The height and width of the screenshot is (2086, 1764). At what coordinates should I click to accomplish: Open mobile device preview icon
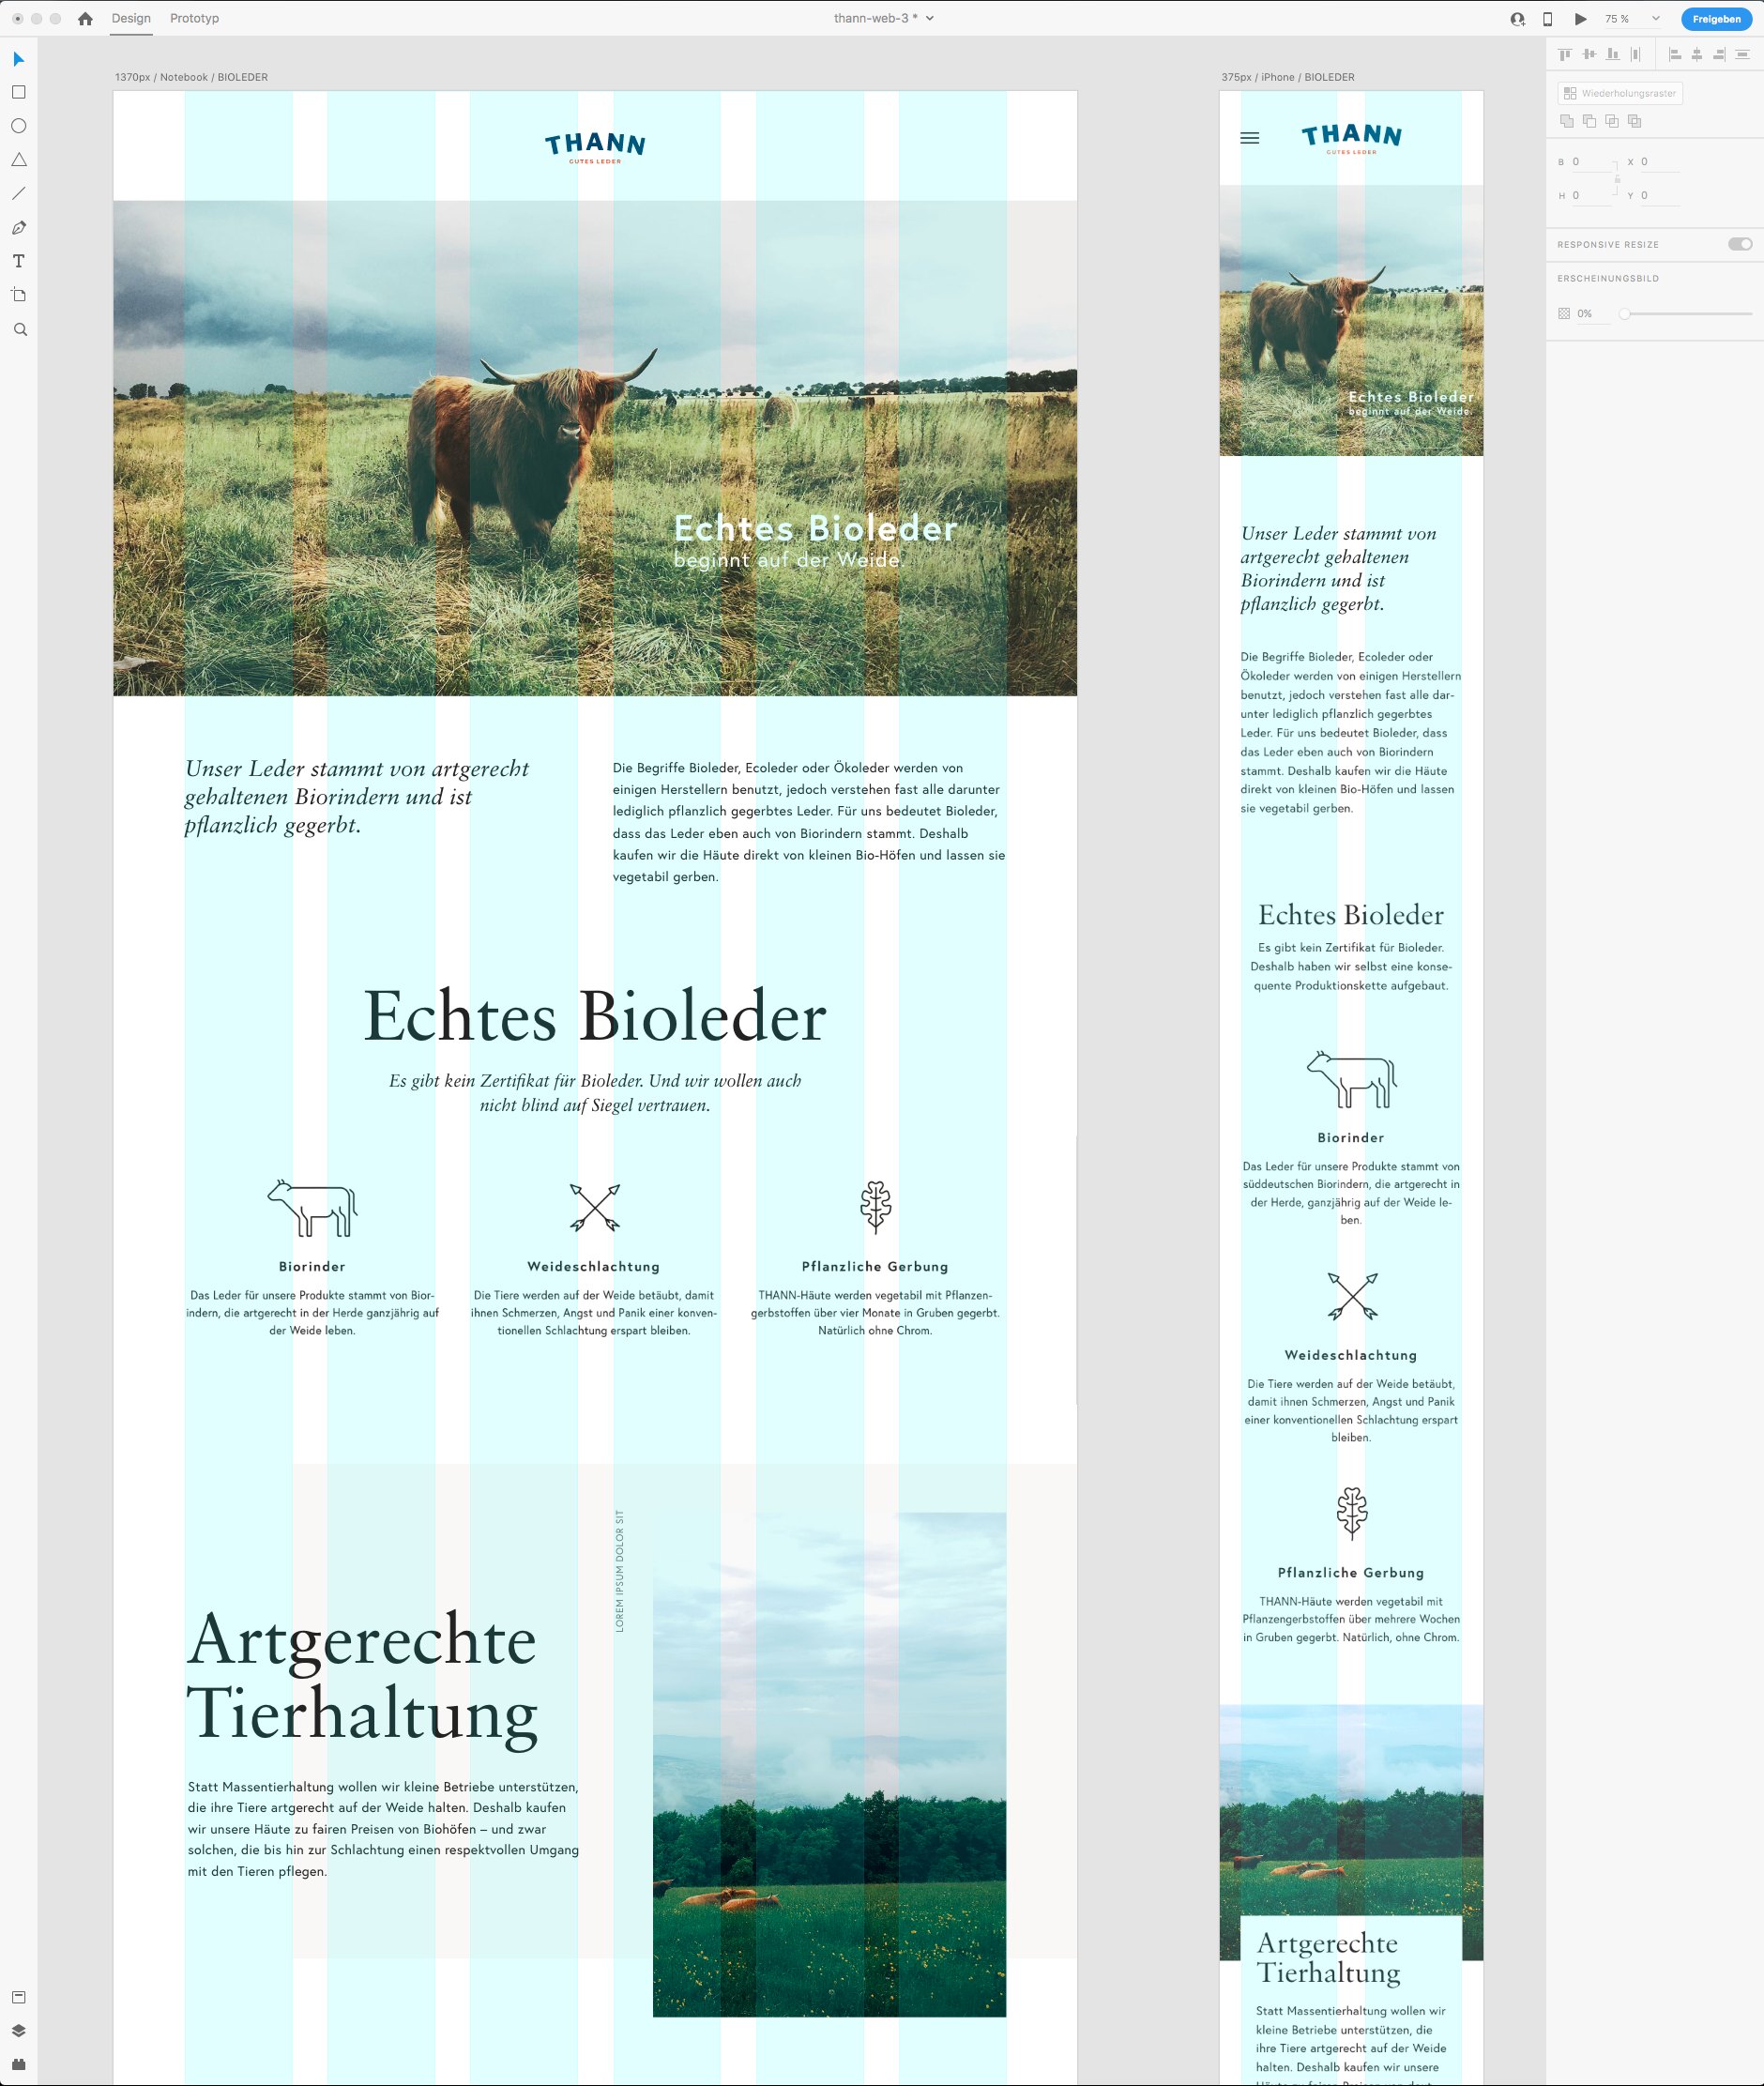1547,18
